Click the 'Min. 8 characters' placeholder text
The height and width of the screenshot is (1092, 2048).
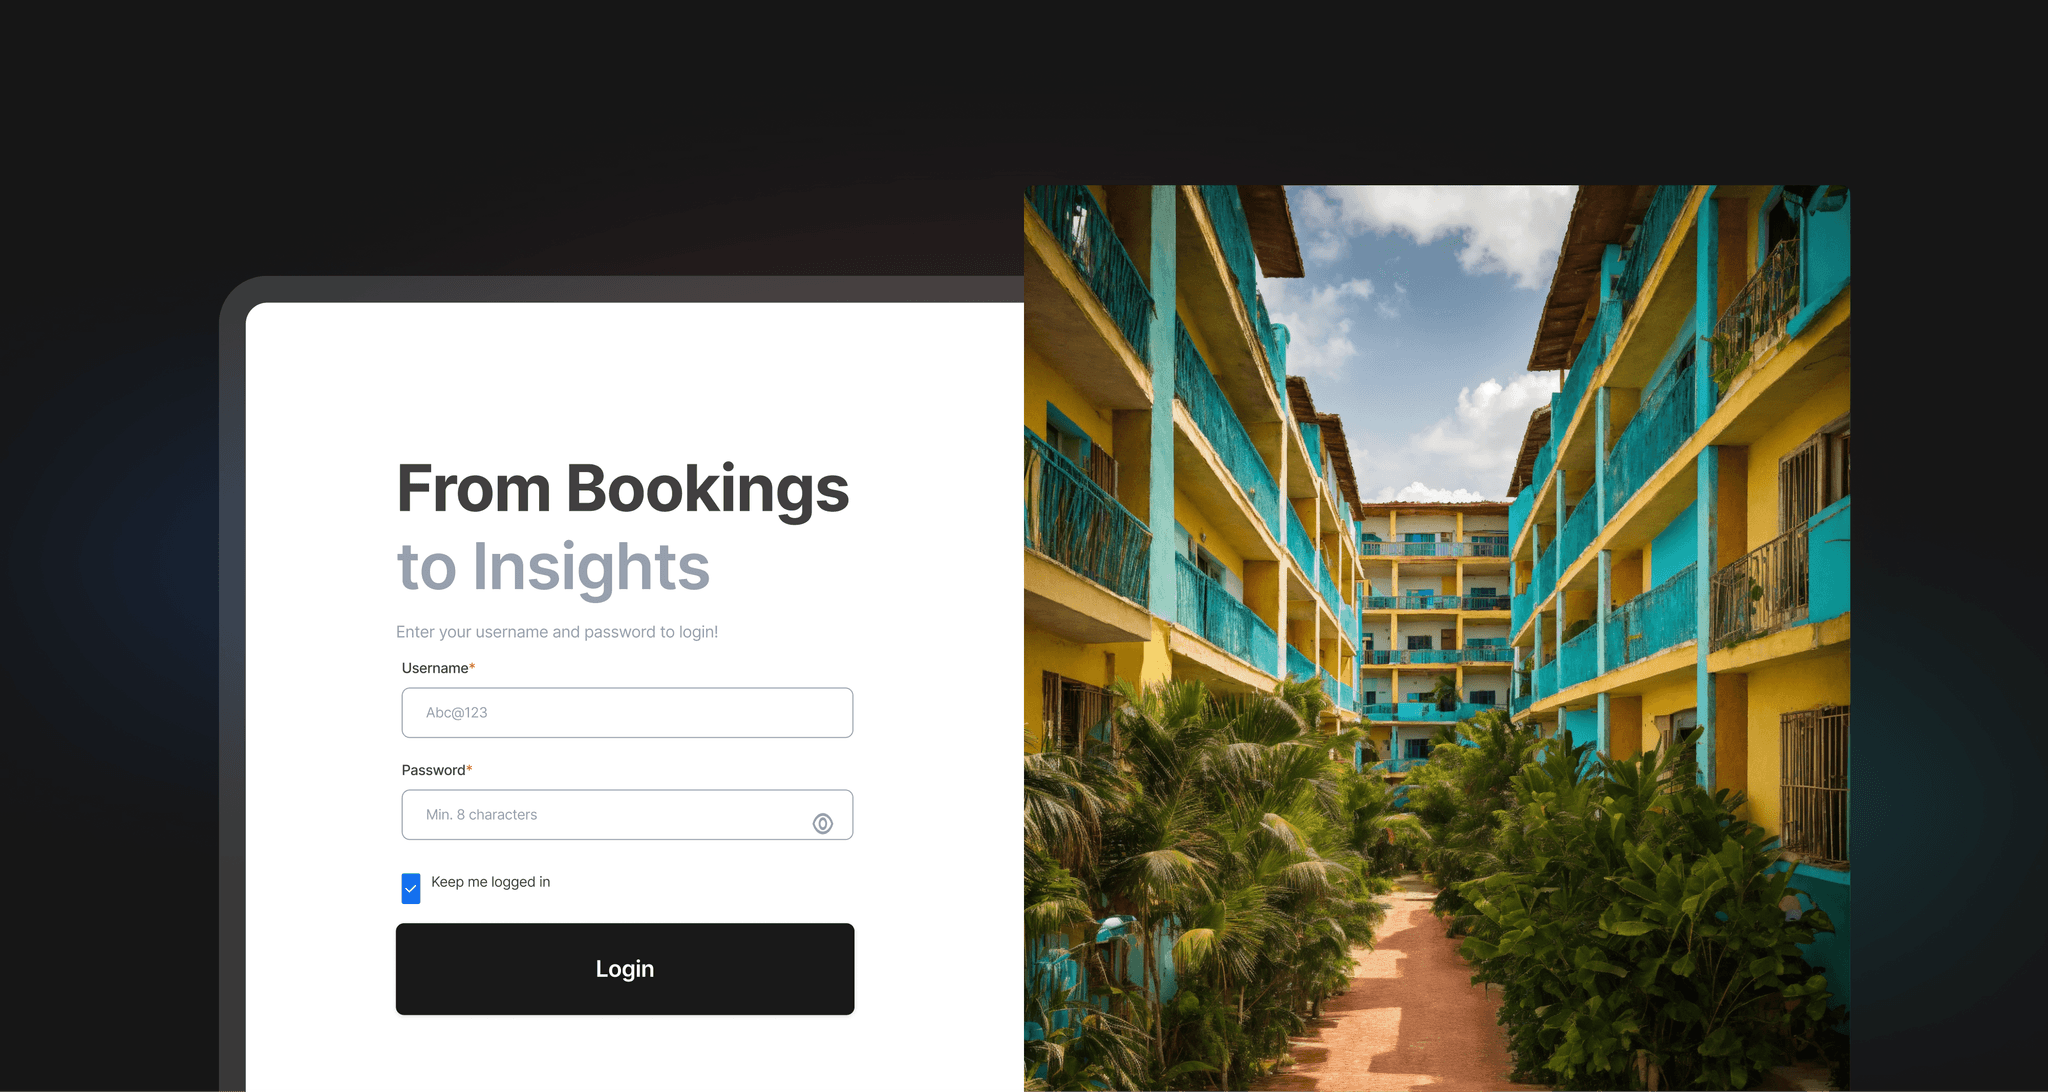(x=481, y=815)
